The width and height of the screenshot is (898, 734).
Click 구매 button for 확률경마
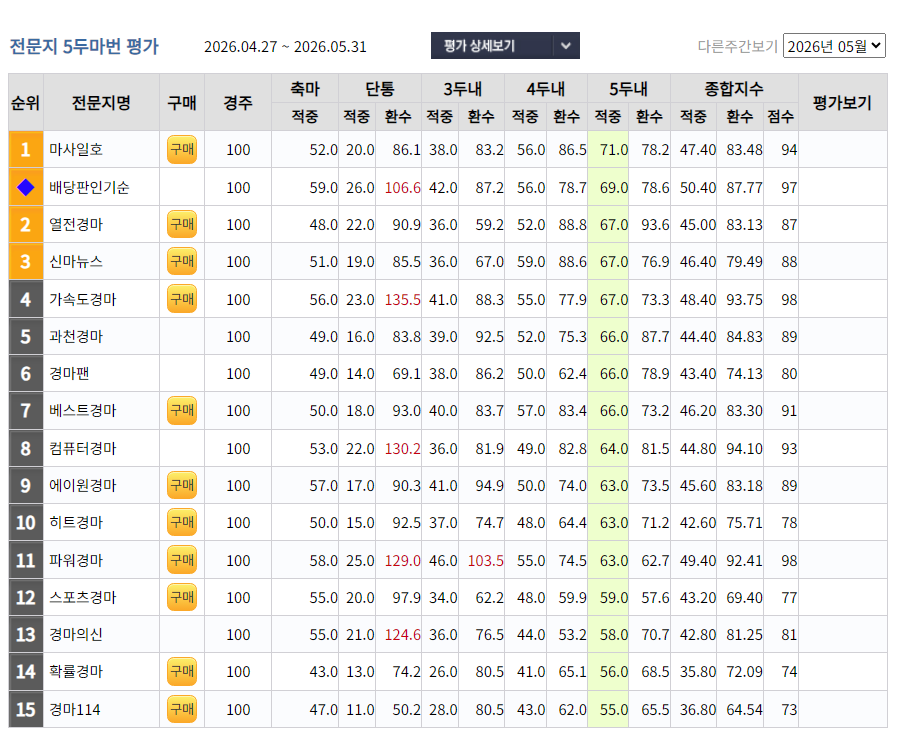pos(182,672)
